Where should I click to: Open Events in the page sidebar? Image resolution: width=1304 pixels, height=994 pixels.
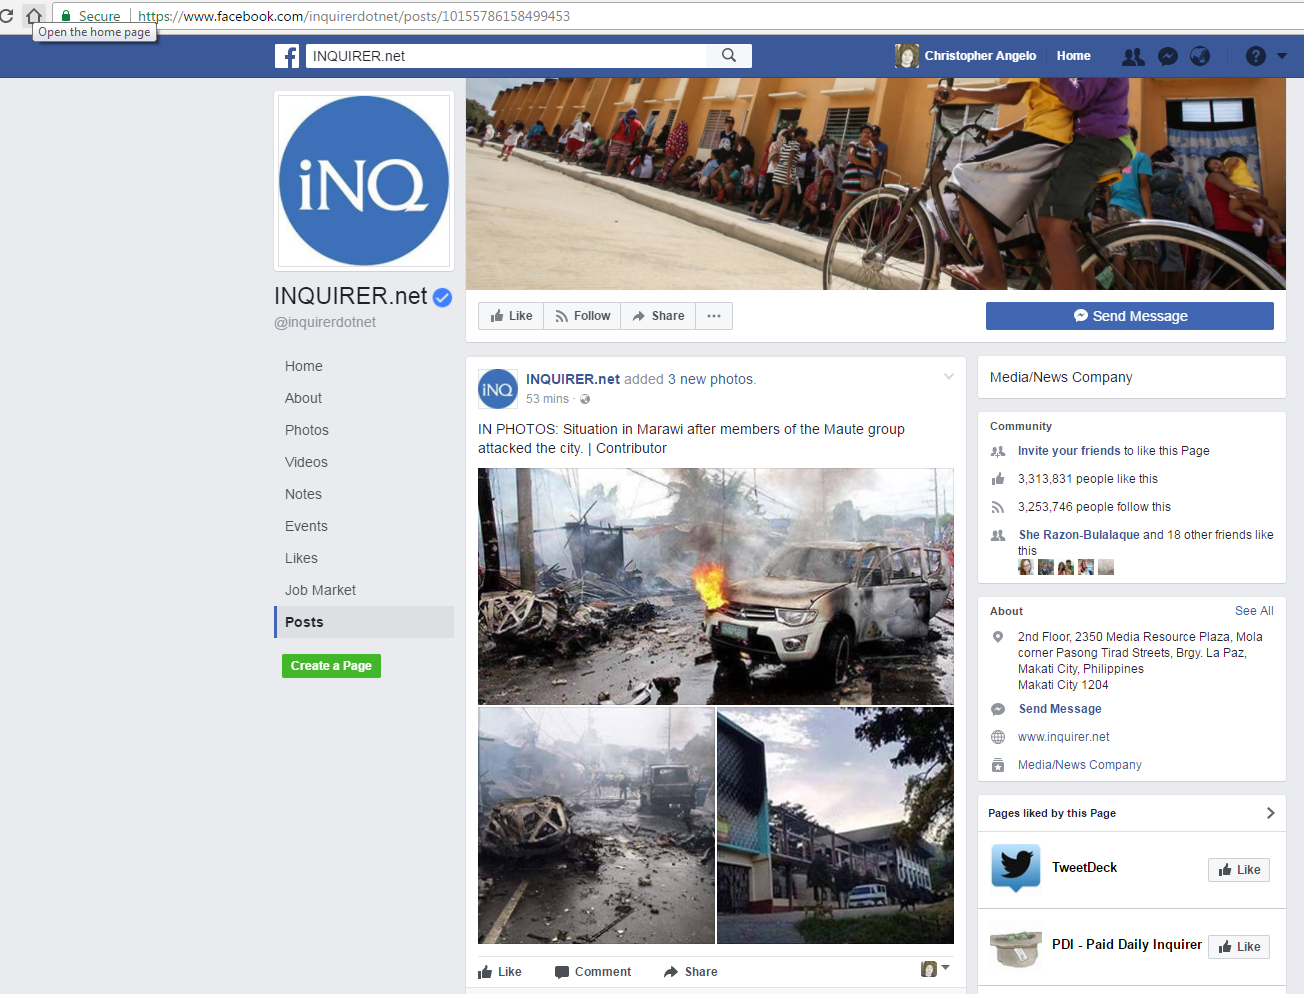pos(306,526)
